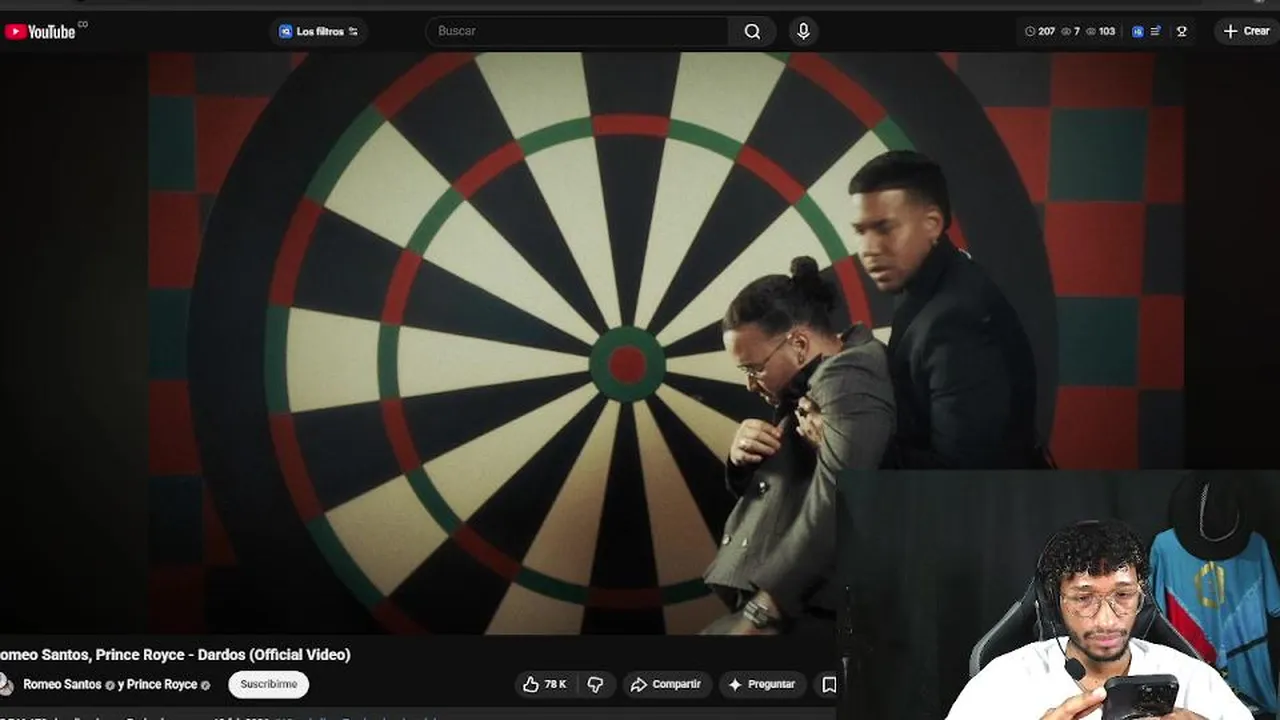This screenshot has height=720, width=1280.
Task: Click the eye counter showing 7
Action: click(1071, 31)
